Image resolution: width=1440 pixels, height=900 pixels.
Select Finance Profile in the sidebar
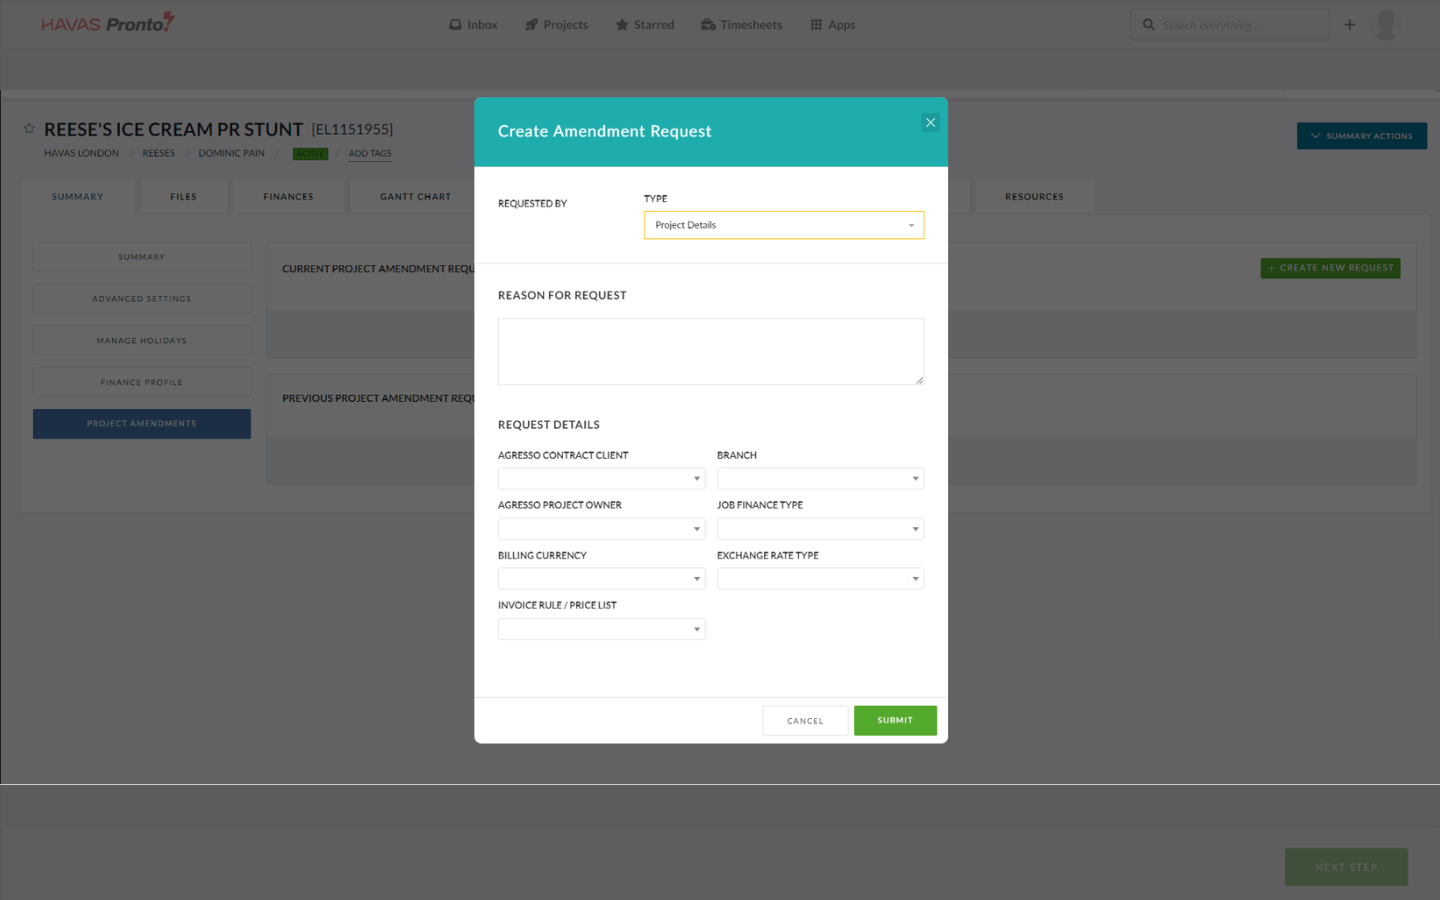142,383
